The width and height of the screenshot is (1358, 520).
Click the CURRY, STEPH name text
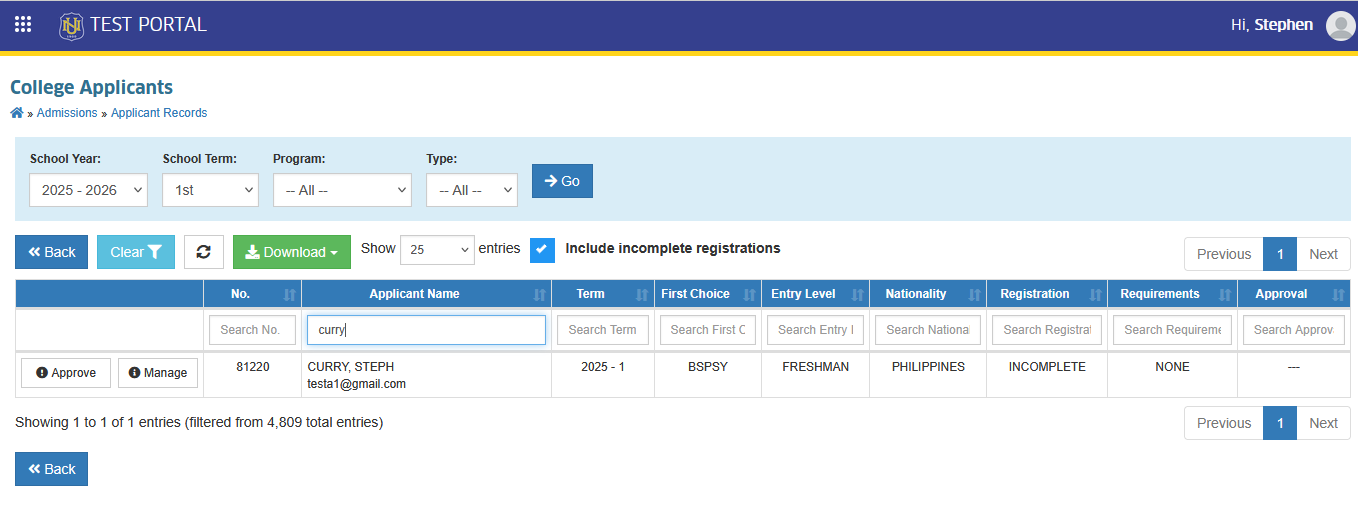pos(351,367)
